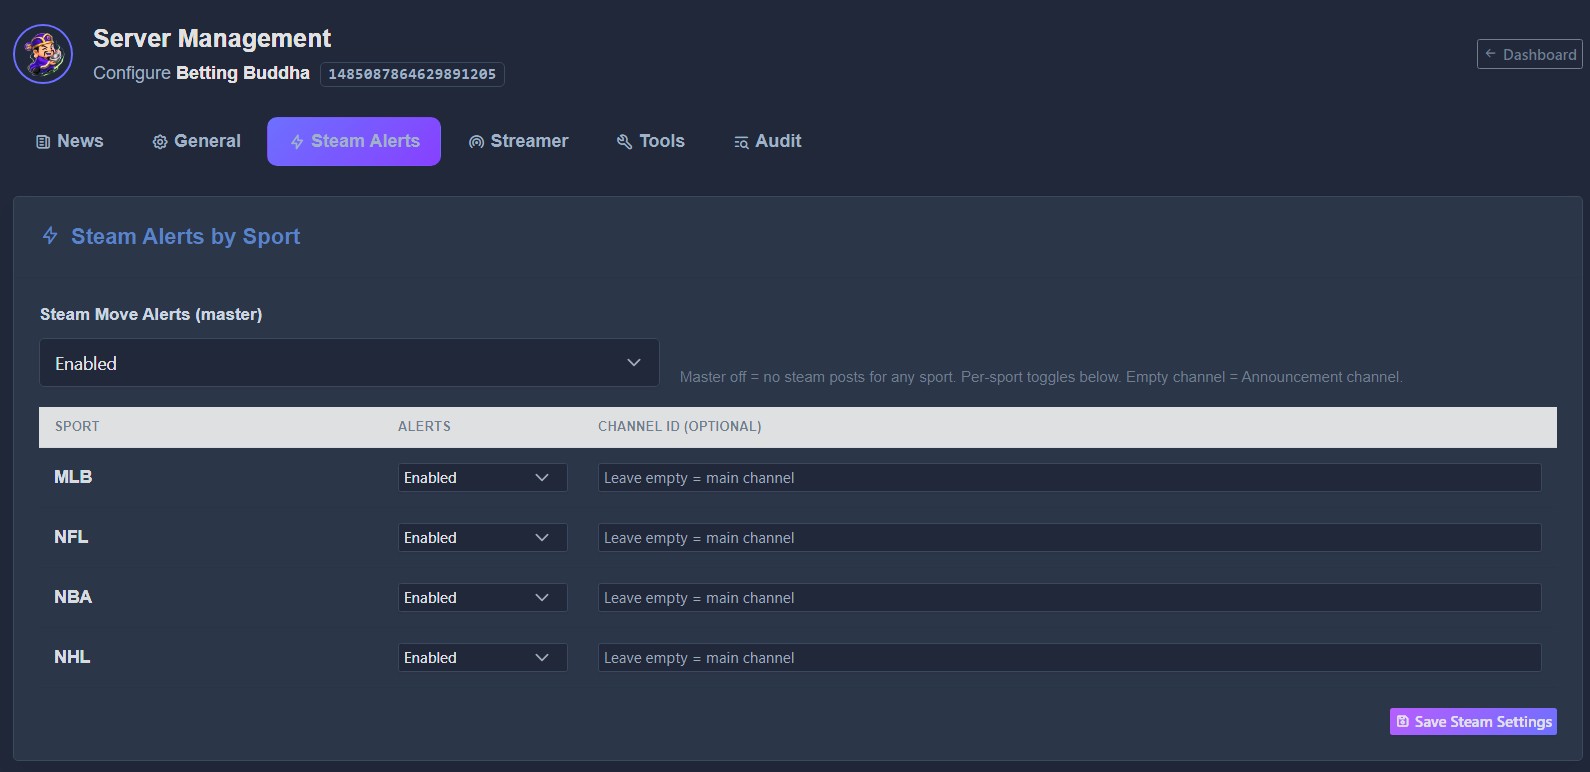This screenshot has height=772, width=1590.
Task: Focus the MLB channel ID field
Action: pyautogui.click(x=1069, y=477)
